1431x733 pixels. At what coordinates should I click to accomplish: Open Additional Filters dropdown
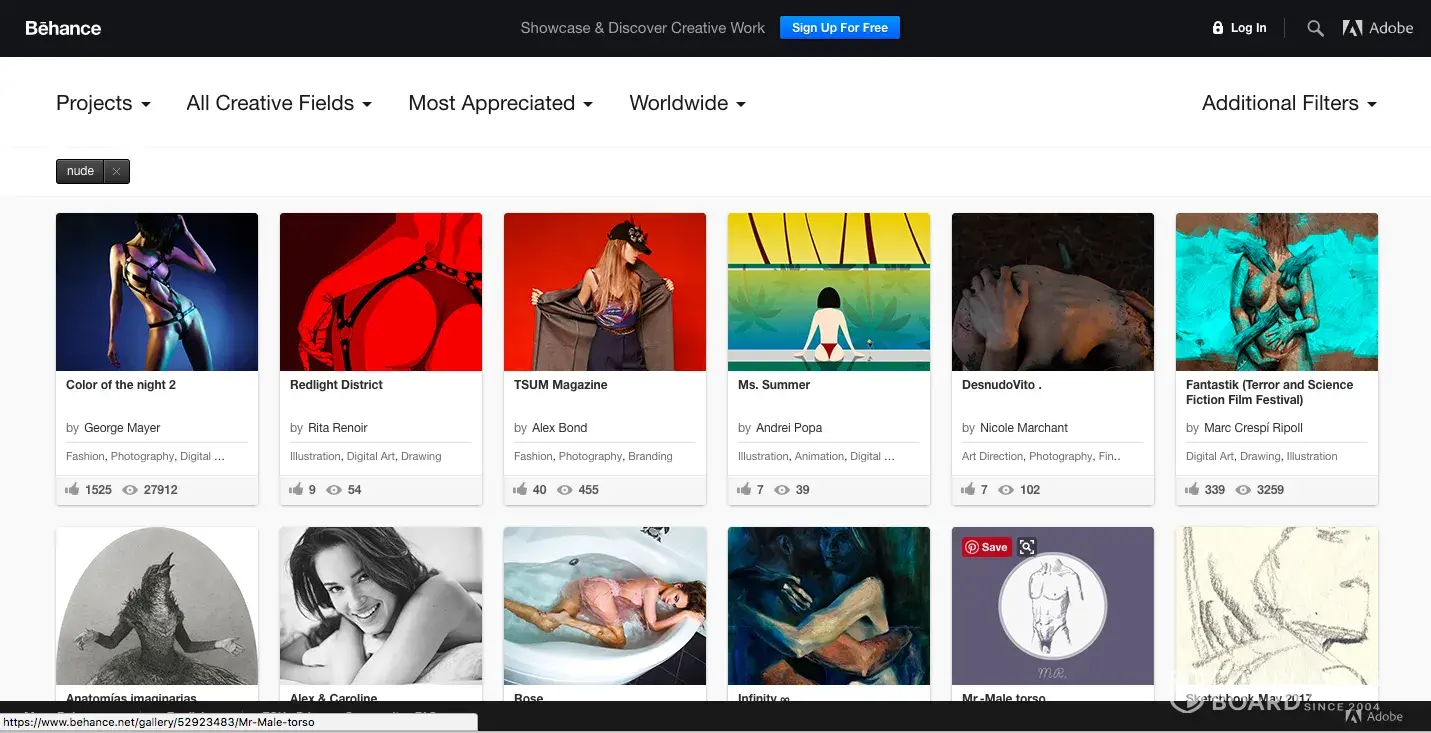click(x=1289, y=103)
